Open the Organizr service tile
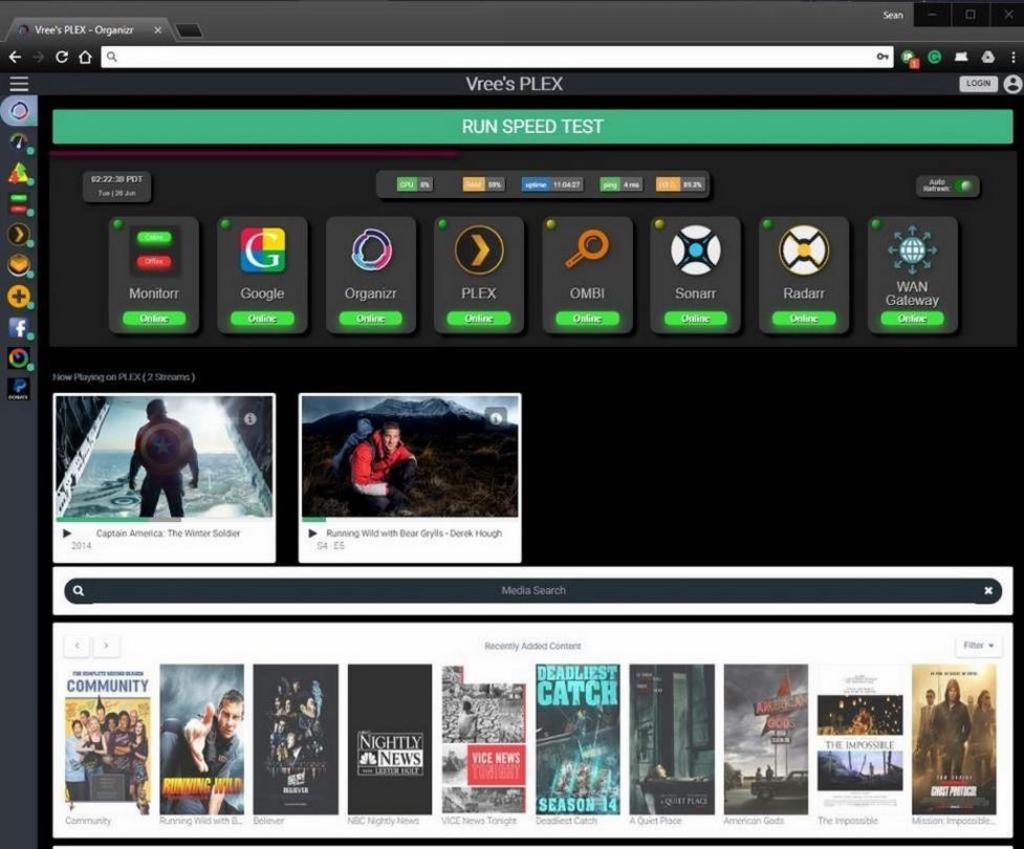The width and height of the screenshot is (1024, 849). coord(370,275)
